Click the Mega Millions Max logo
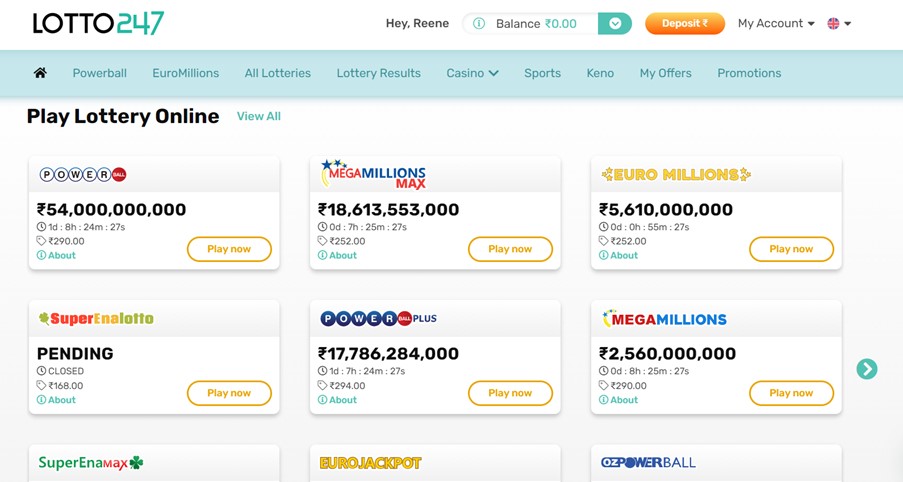Screen dimensions: 903x482 coord(374,174)
